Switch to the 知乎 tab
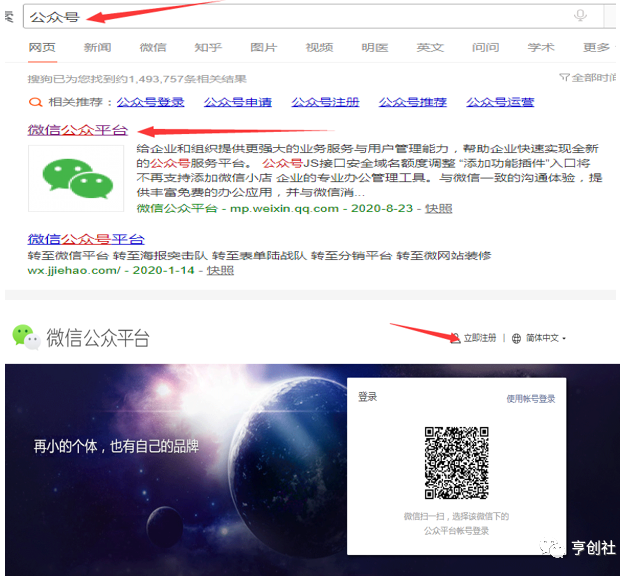This screenshot has width=637, height=577. coord(208,48)
